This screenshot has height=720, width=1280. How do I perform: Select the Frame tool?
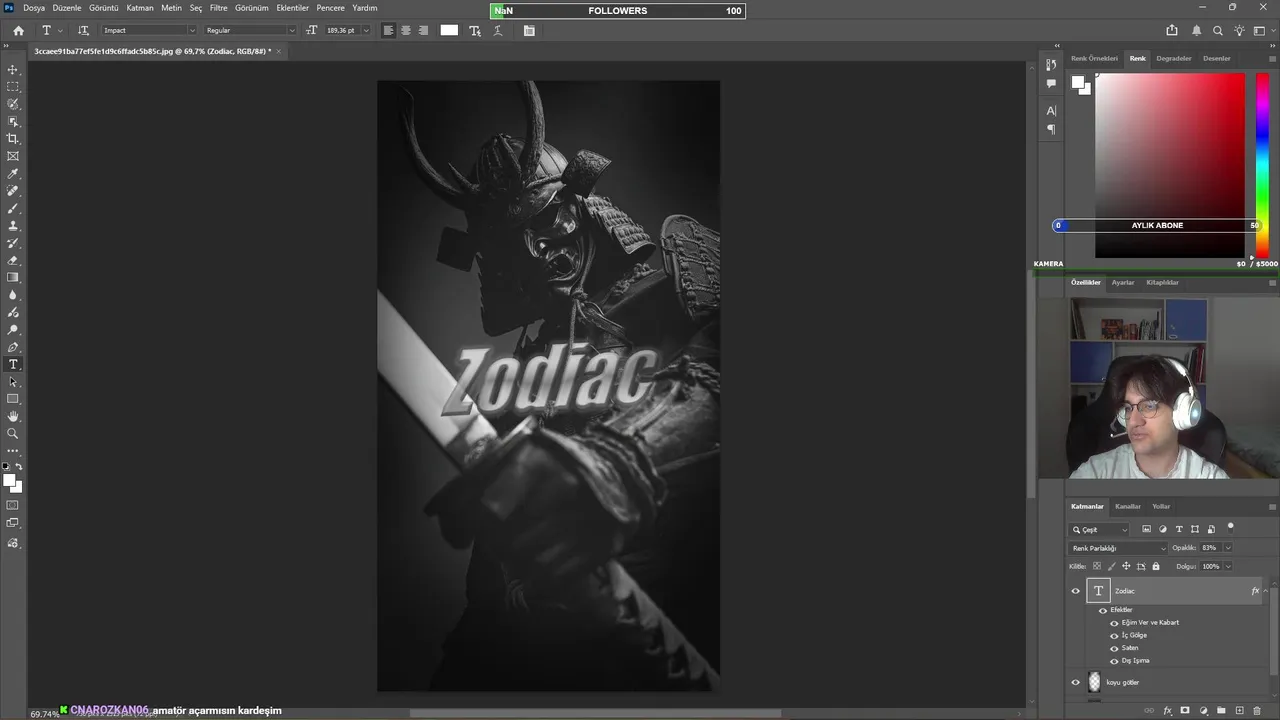click(13, 156)
